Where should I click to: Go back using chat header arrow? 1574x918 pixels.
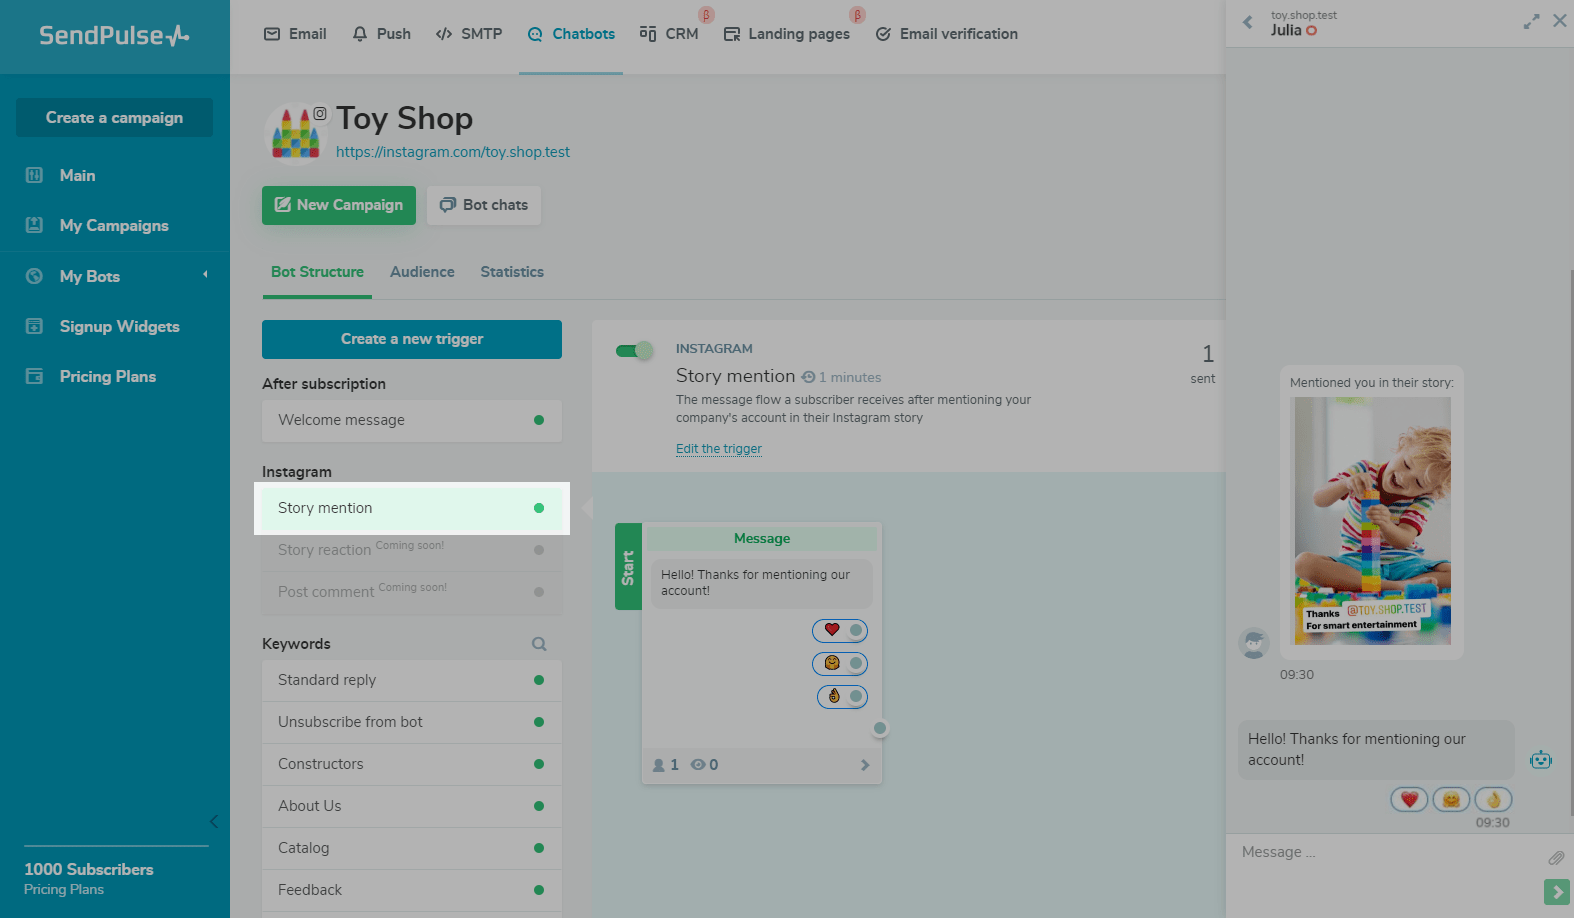pyautogui.click(x=1248, y=22)
